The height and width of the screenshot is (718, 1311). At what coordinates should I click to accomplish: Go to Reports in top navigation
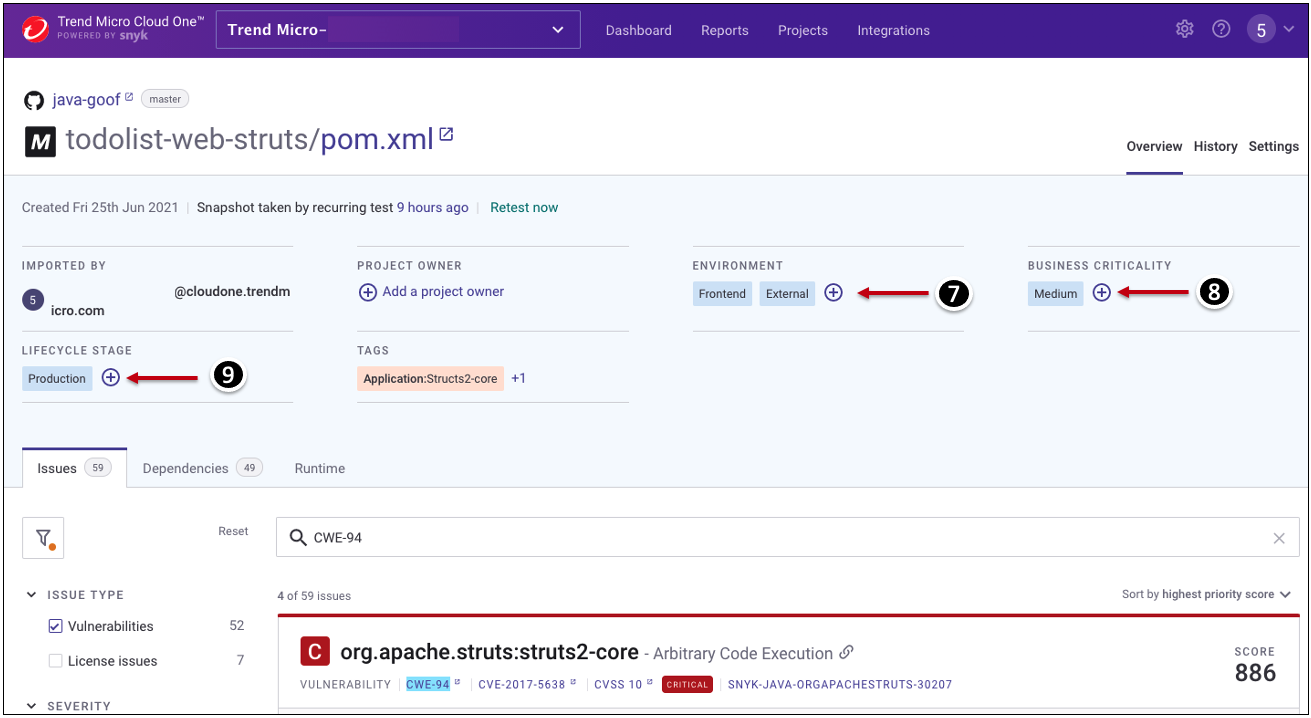725,30
